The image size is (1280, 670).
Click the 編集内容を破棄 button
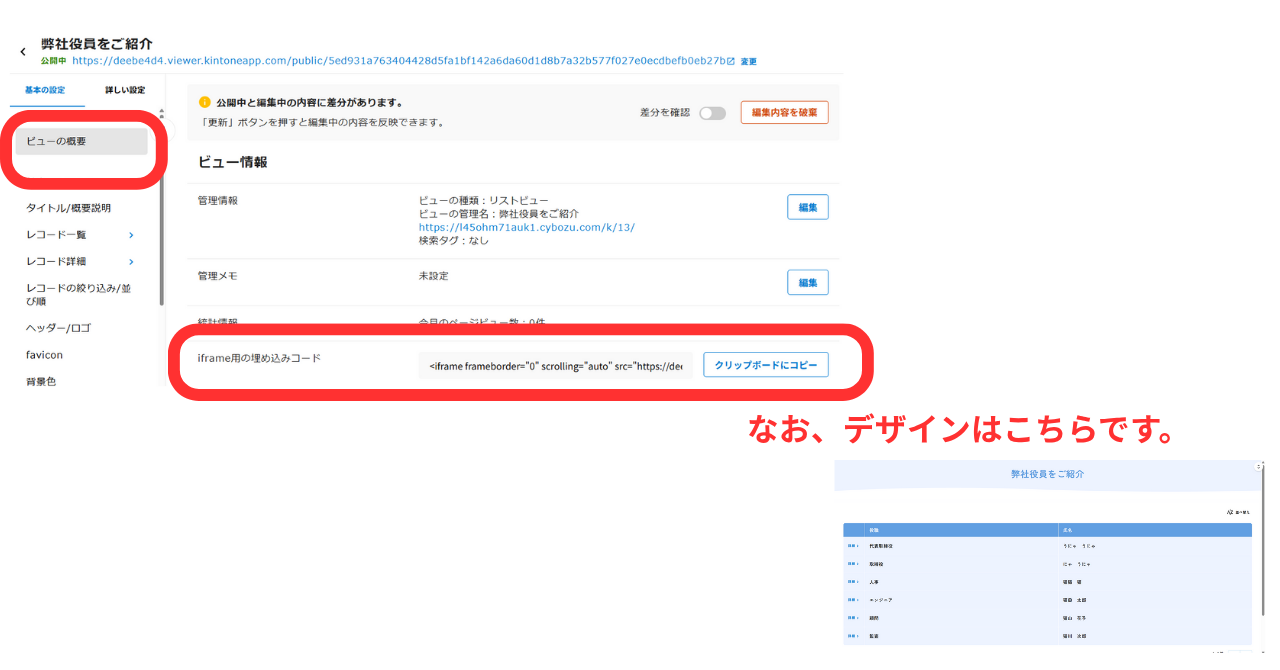coord(784,112)
